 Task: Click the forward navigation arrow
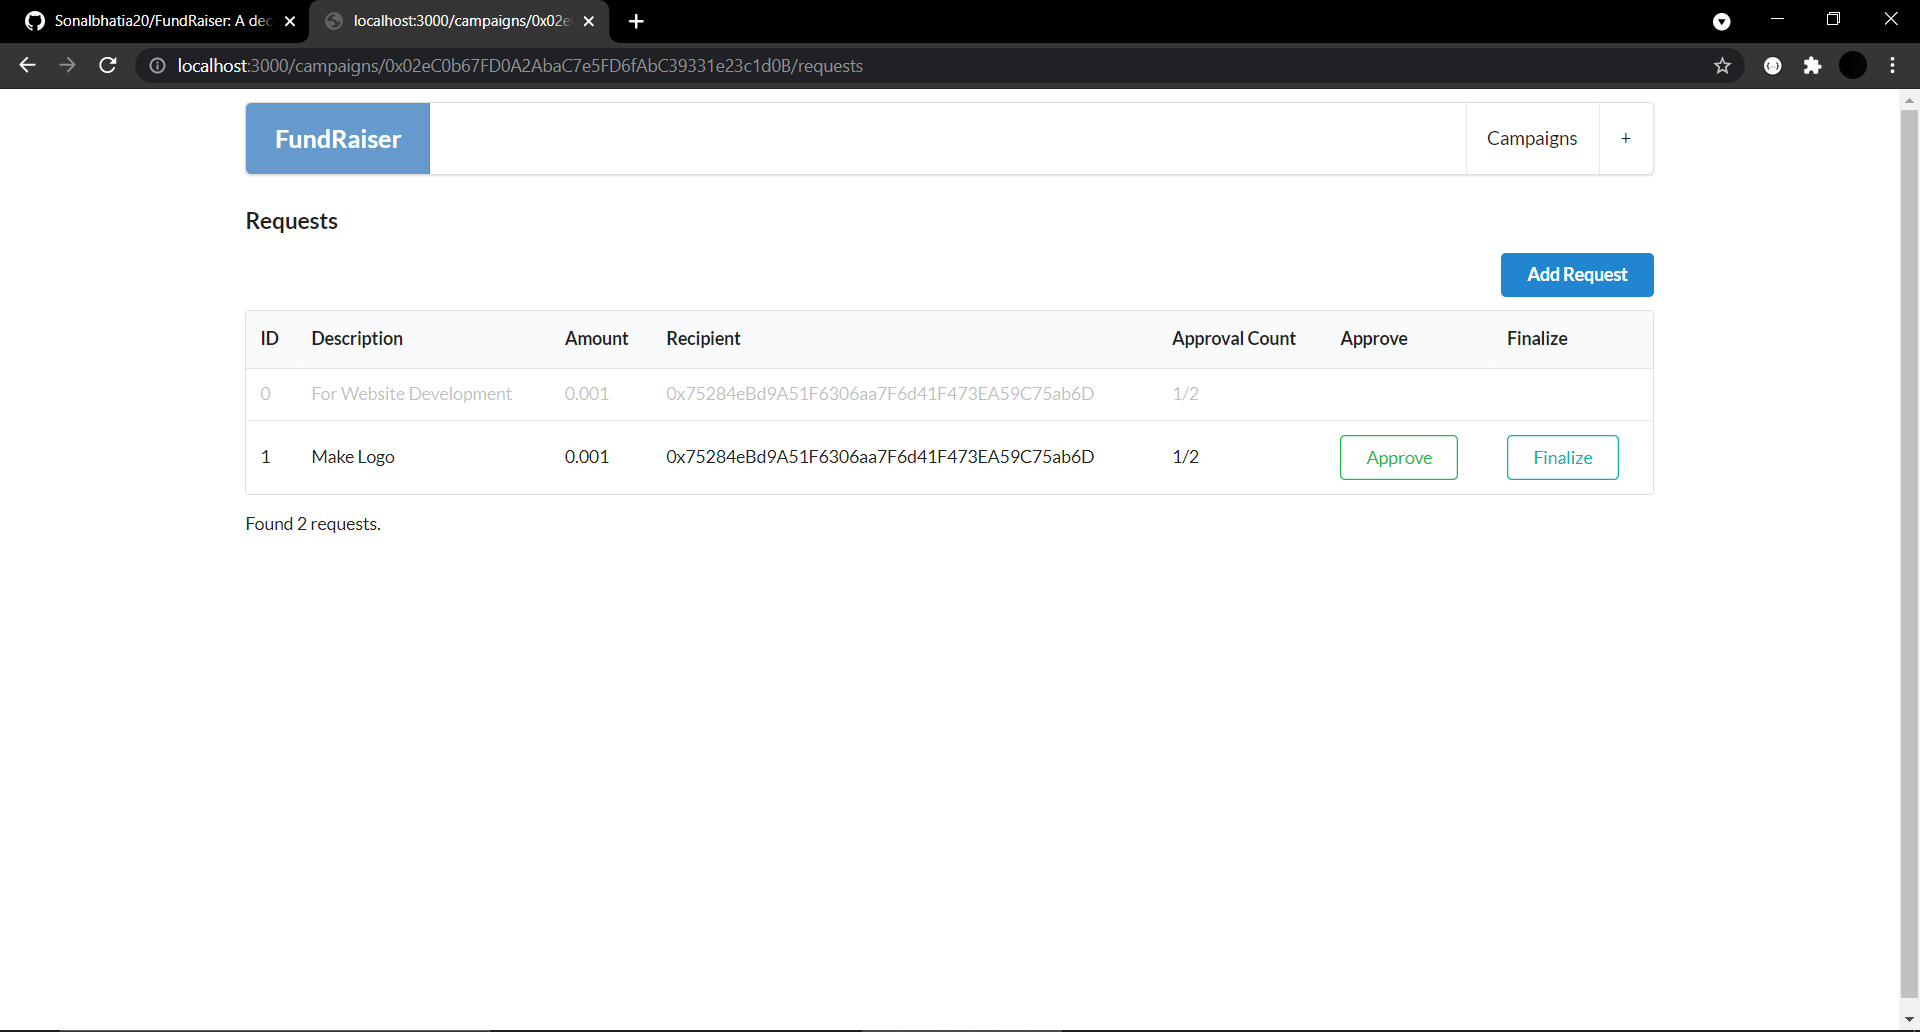coord(67,65)
